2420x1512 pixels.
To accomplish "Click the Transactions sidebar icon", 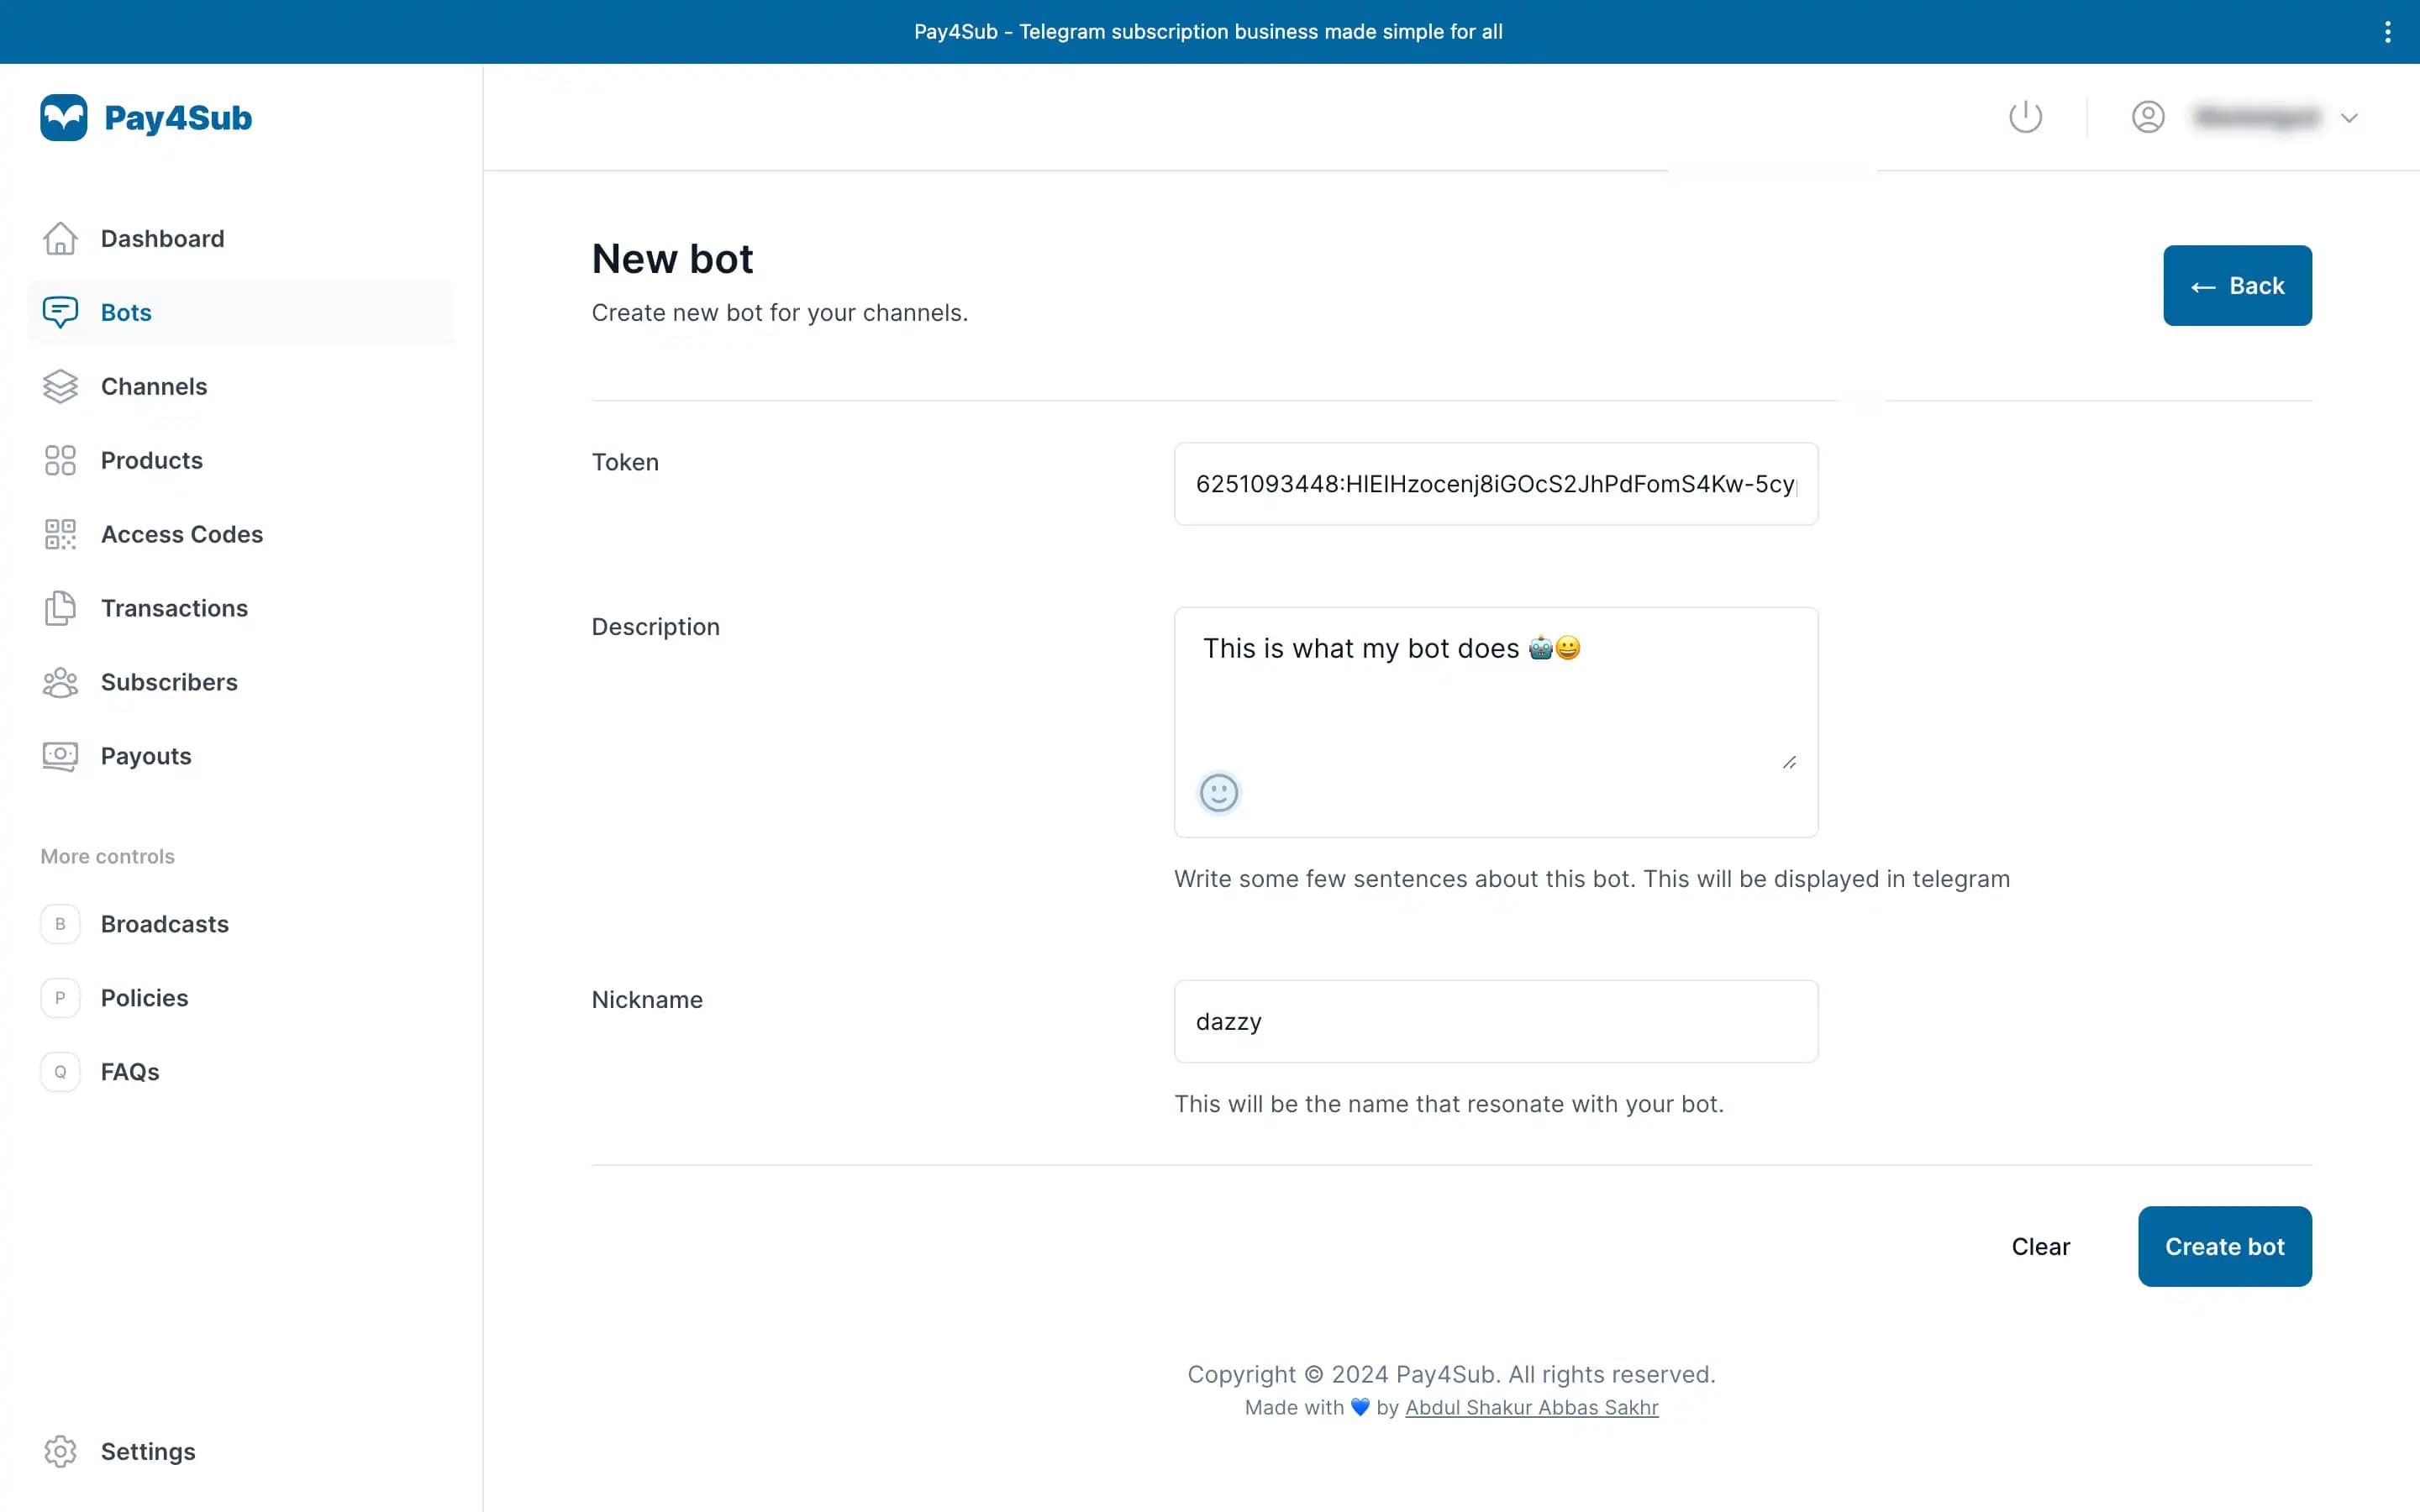I will (x=59, y=608).
